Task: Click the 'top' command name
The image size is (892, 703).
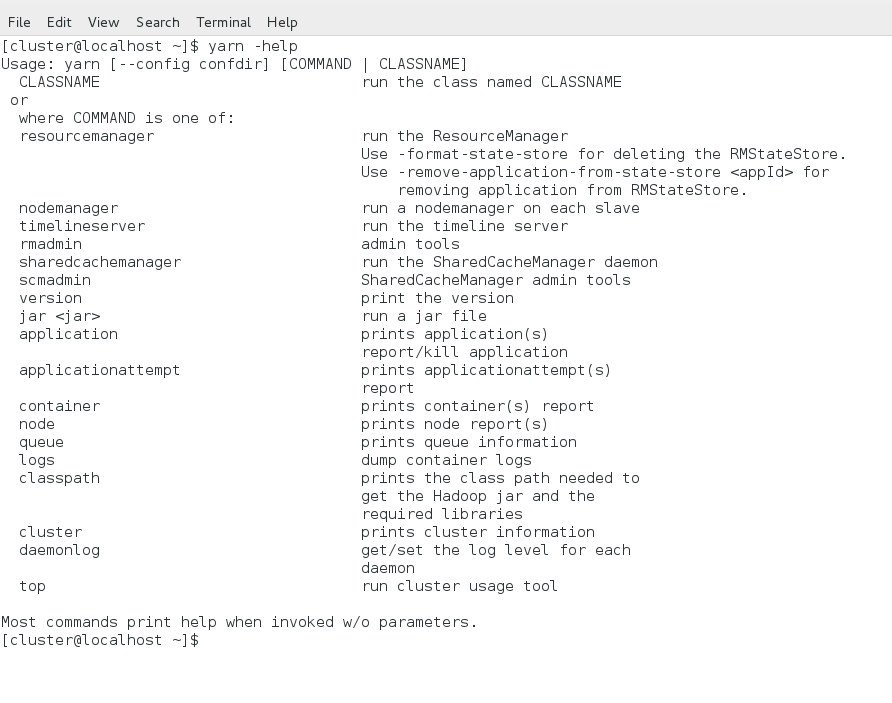Action: coord(32,586)
